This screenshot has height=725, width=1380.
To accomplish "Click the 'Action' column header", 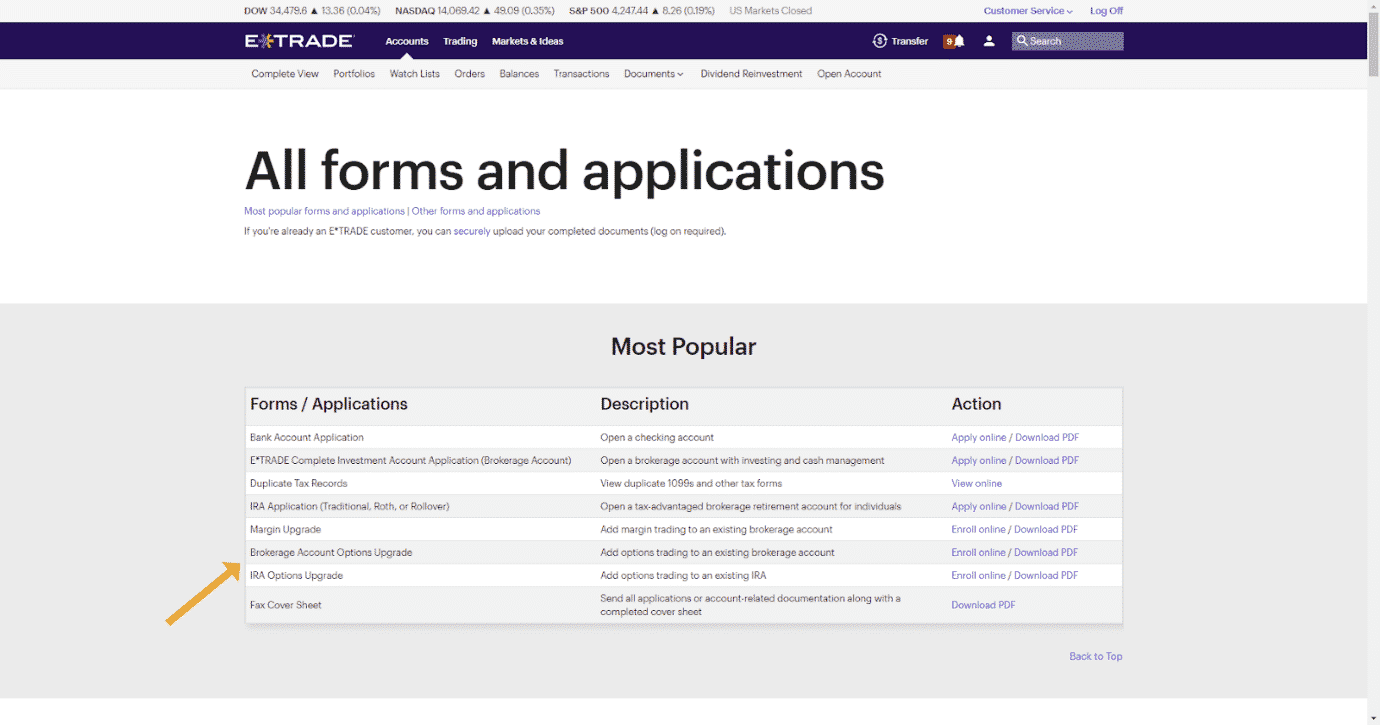I will 976,404.
